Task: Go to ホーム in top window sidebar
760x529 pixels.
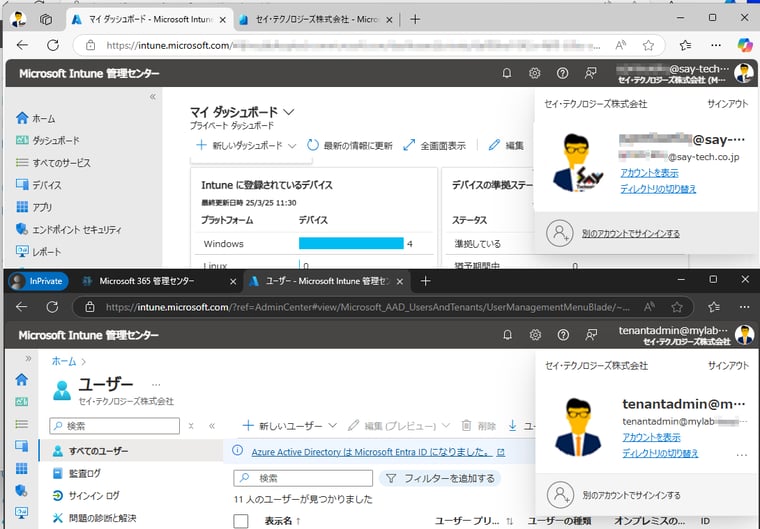Action: [36, 118]
